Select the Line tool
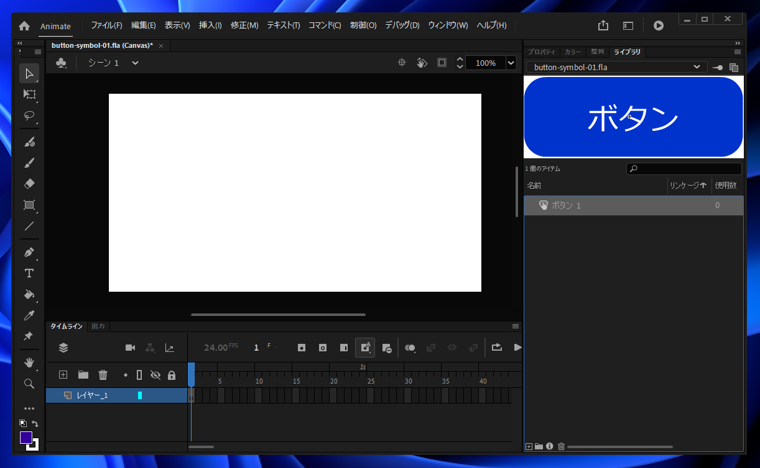Image resolution: width=760 pixels, height=468 pixels. coord(29,226)
